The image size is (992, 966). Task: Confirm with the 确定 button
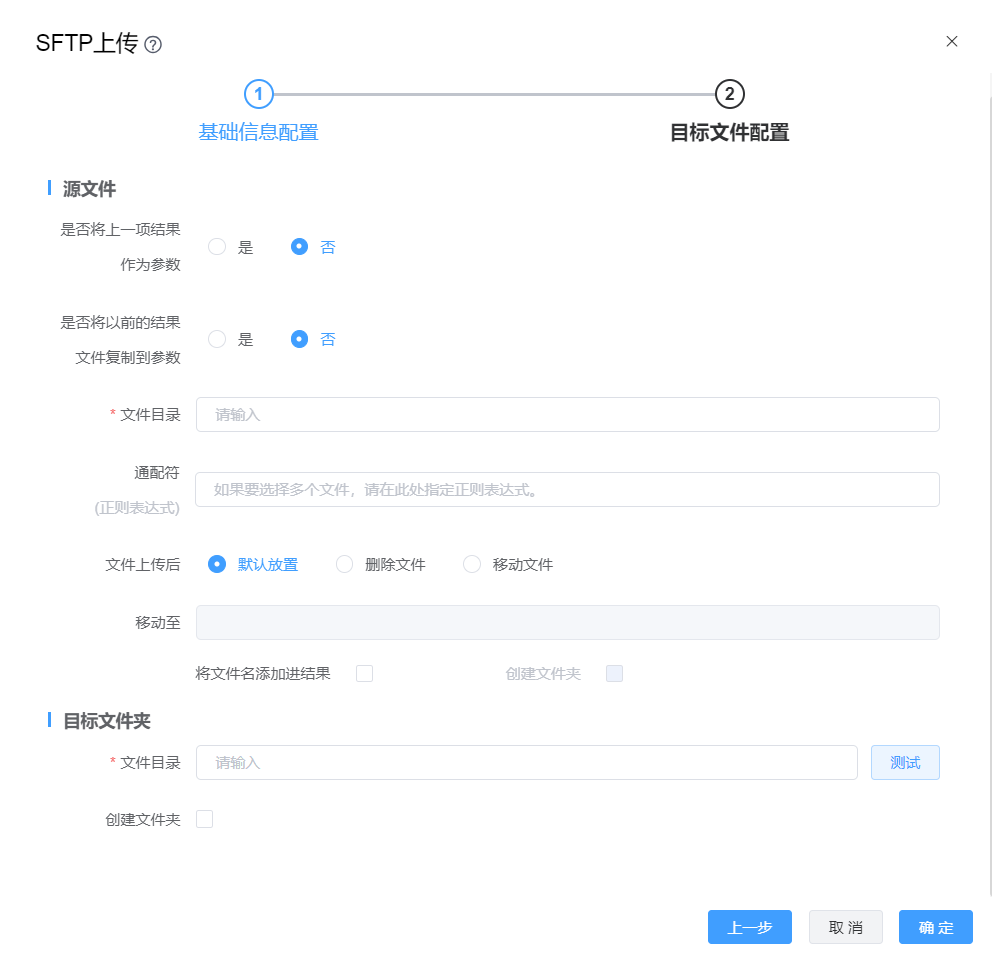pos(935,927)
